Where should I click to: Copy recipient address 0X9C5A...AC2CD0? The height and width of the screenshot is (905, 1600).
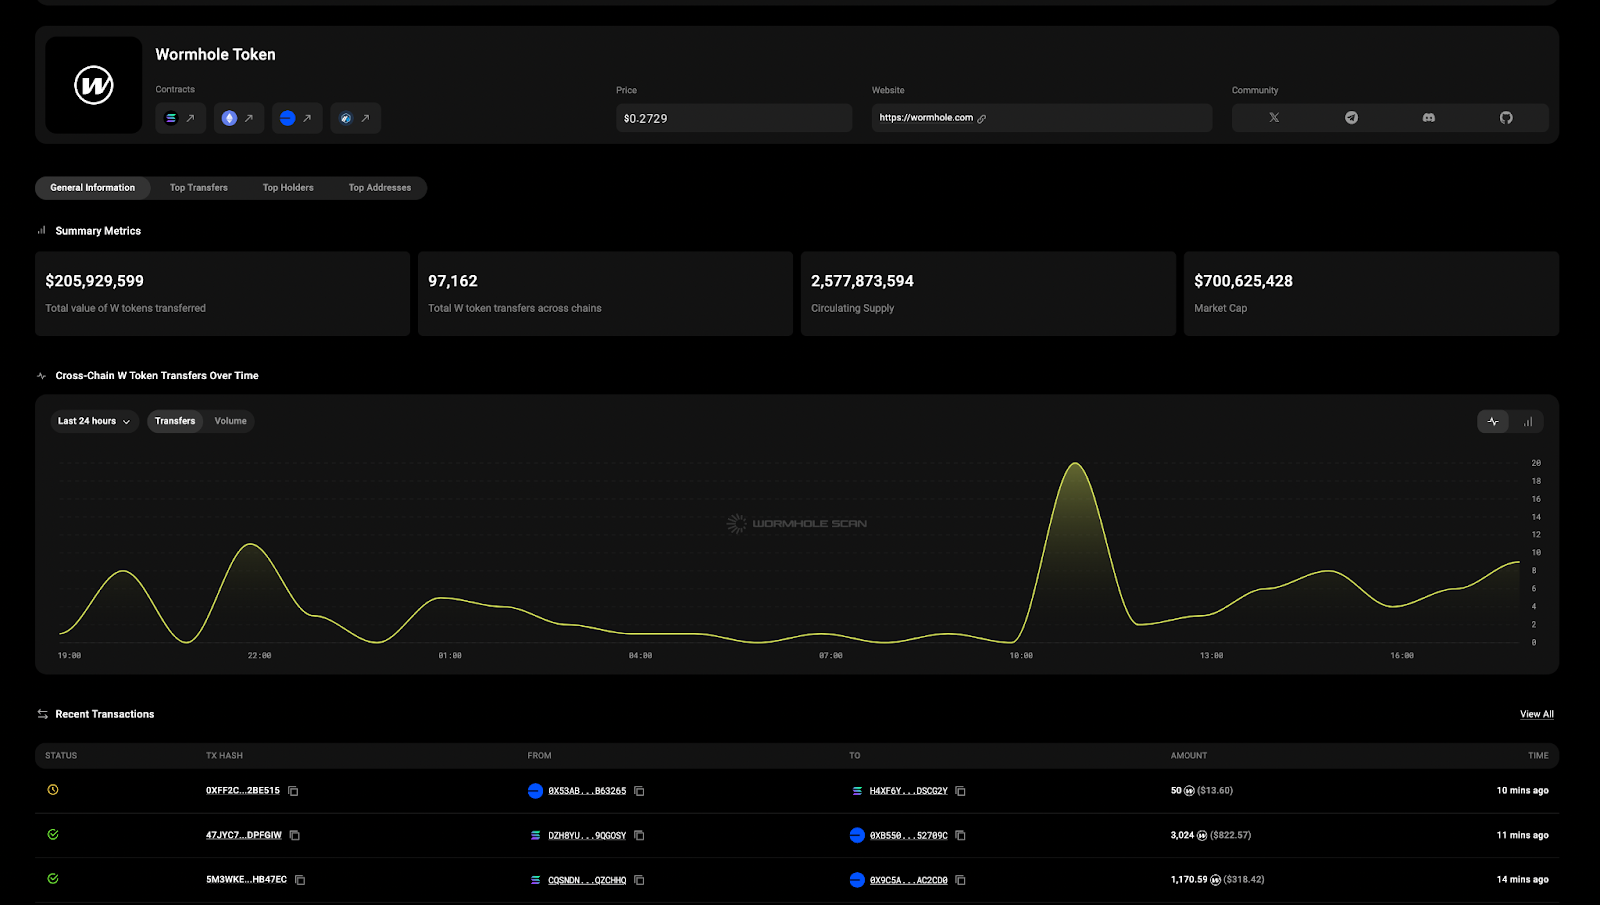click(960, 880)
